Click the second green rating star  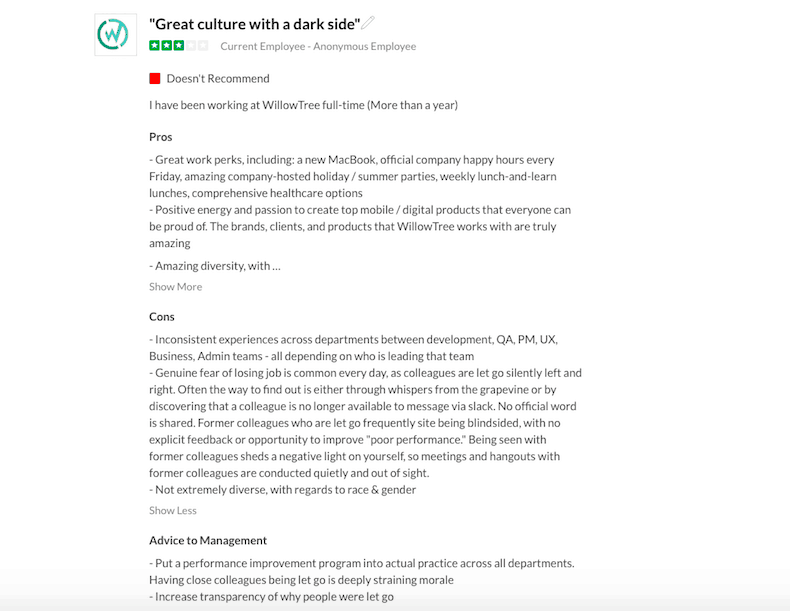(166, 46)
